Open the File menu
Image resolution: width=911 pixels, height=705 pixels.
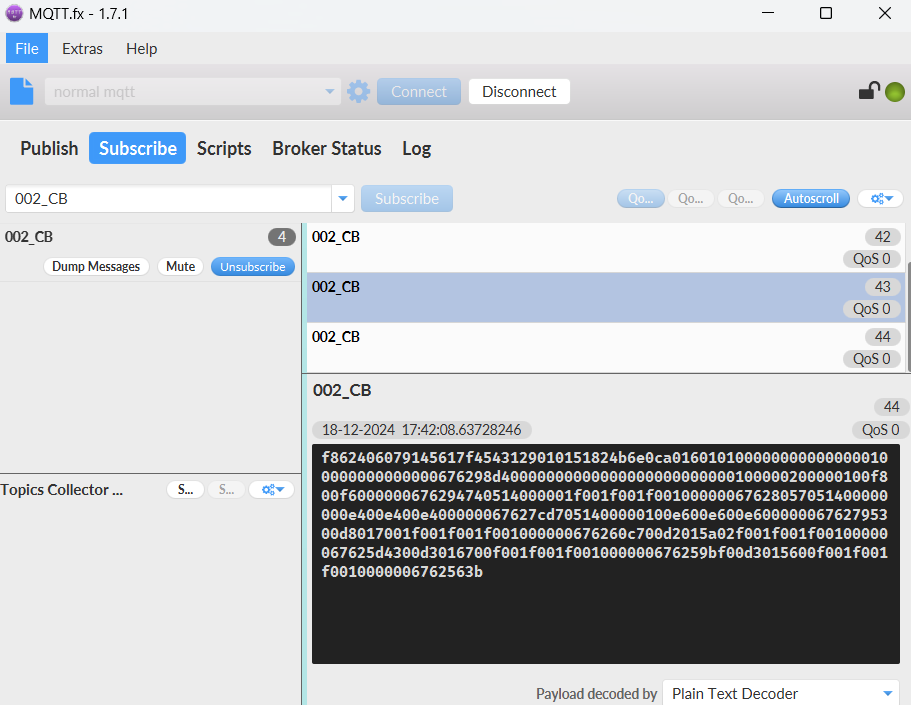(27, 48)
